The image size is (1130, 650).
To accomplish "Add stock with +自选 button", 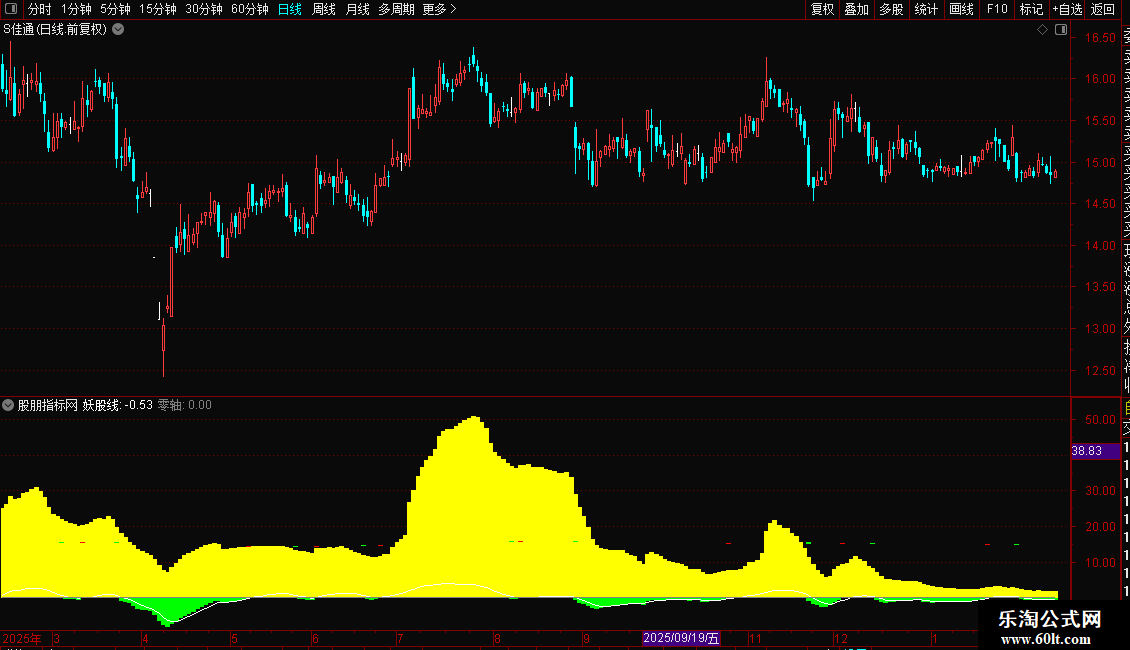I will click(x=1067, y=9).
